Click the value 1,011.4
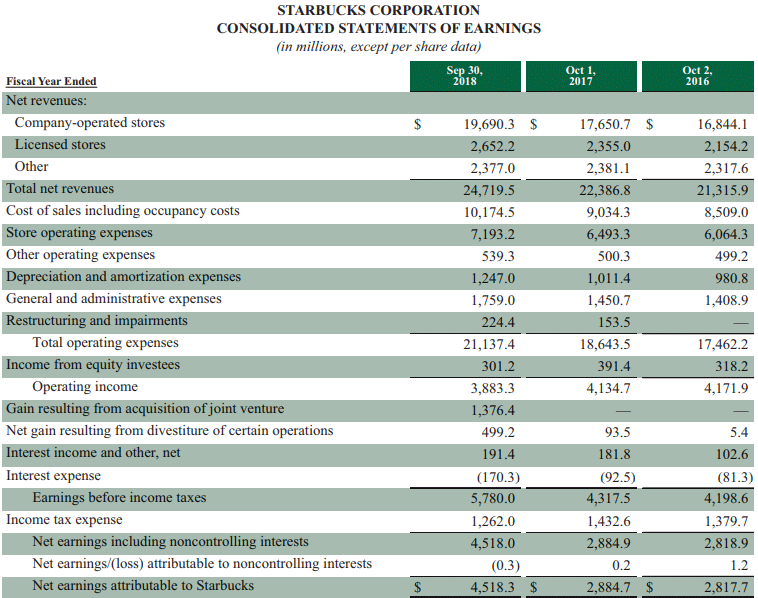The height and width of the screenshot is (598, 758). click(x=609, y=278)
